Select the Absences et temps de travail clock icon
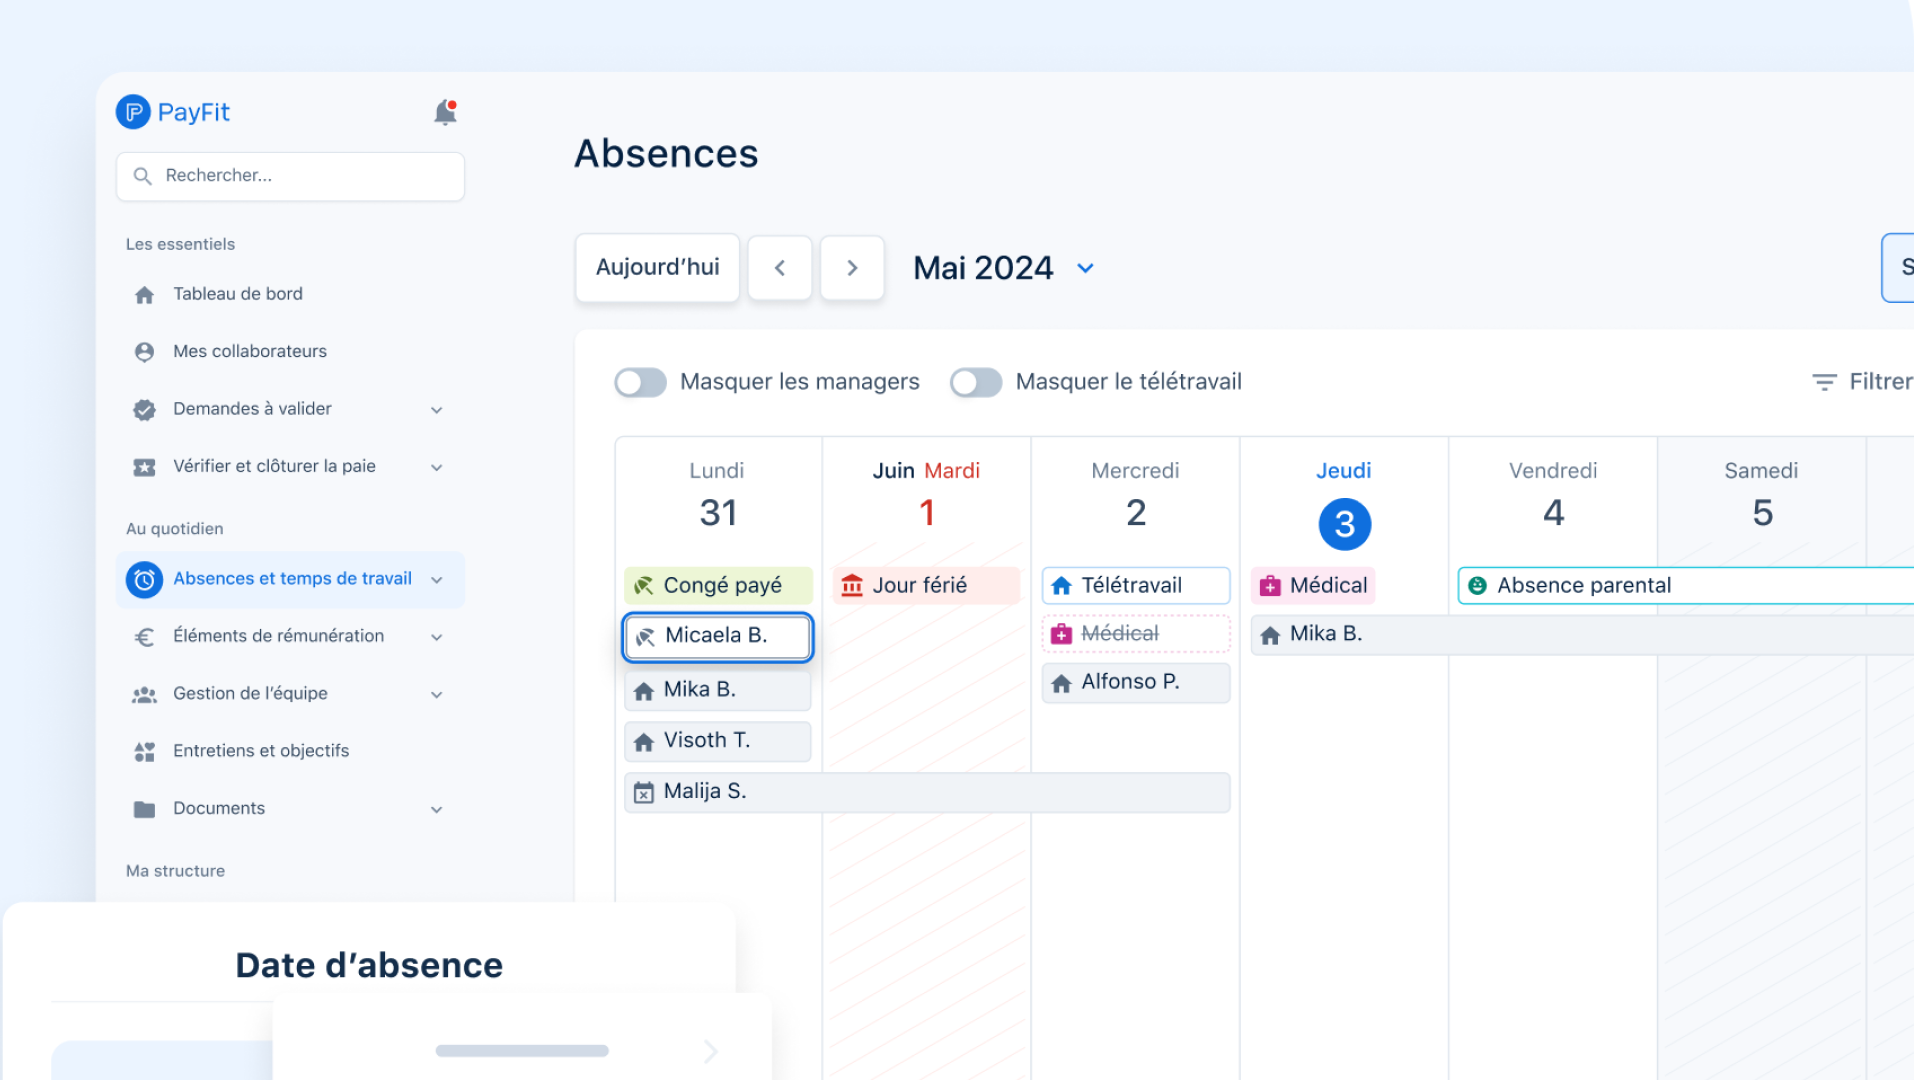This screenshot has height=1080, width=1920. (143, 579)
